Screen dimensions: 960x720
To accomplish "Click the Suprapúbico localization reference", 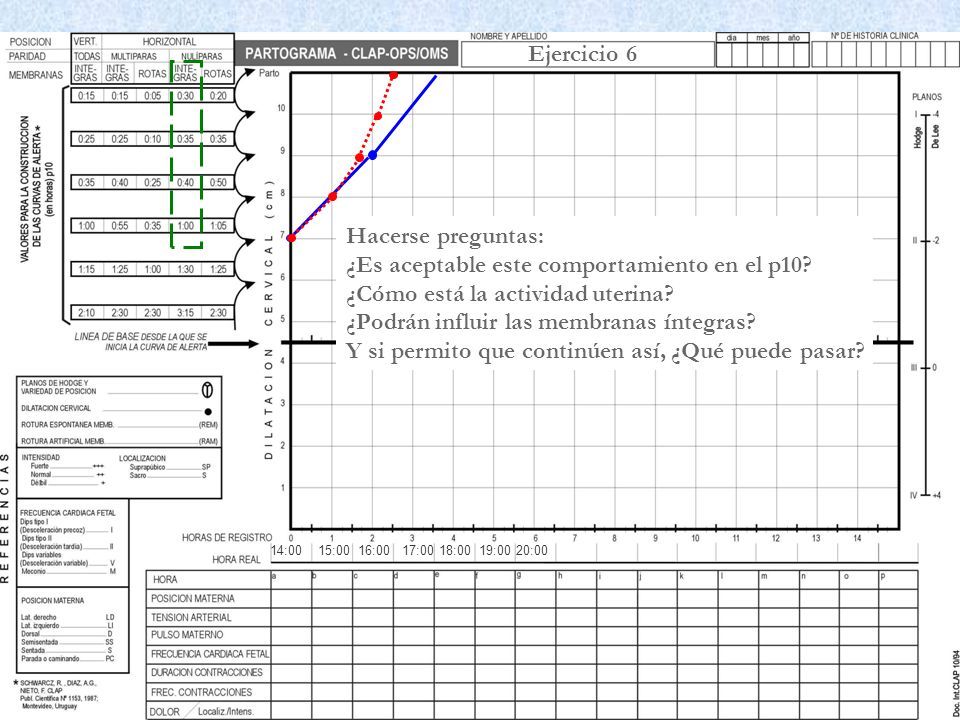I will 170,467.
